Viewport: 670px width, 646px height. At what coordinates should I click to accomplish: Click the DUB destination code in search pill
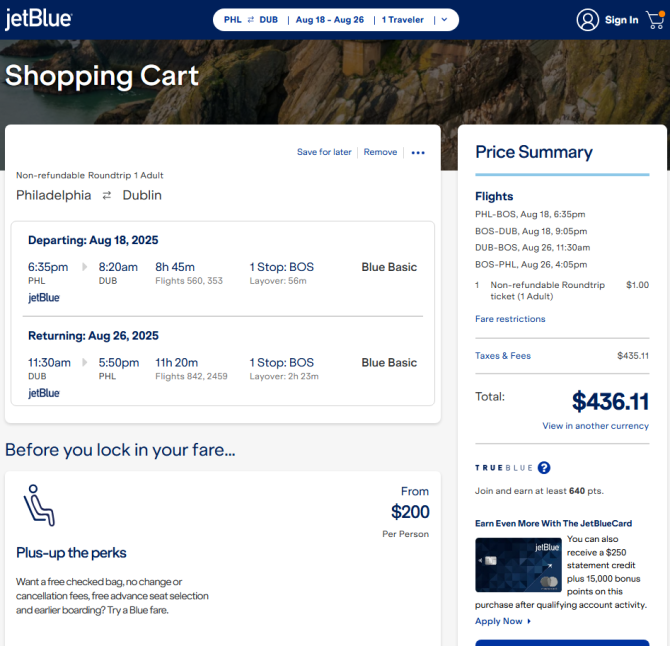pos(269,20)
